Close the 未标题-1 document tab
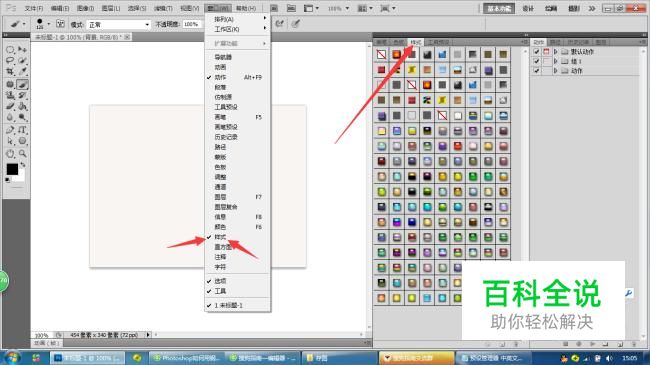Viewport: 650px width, 365px height. (127, 37)
